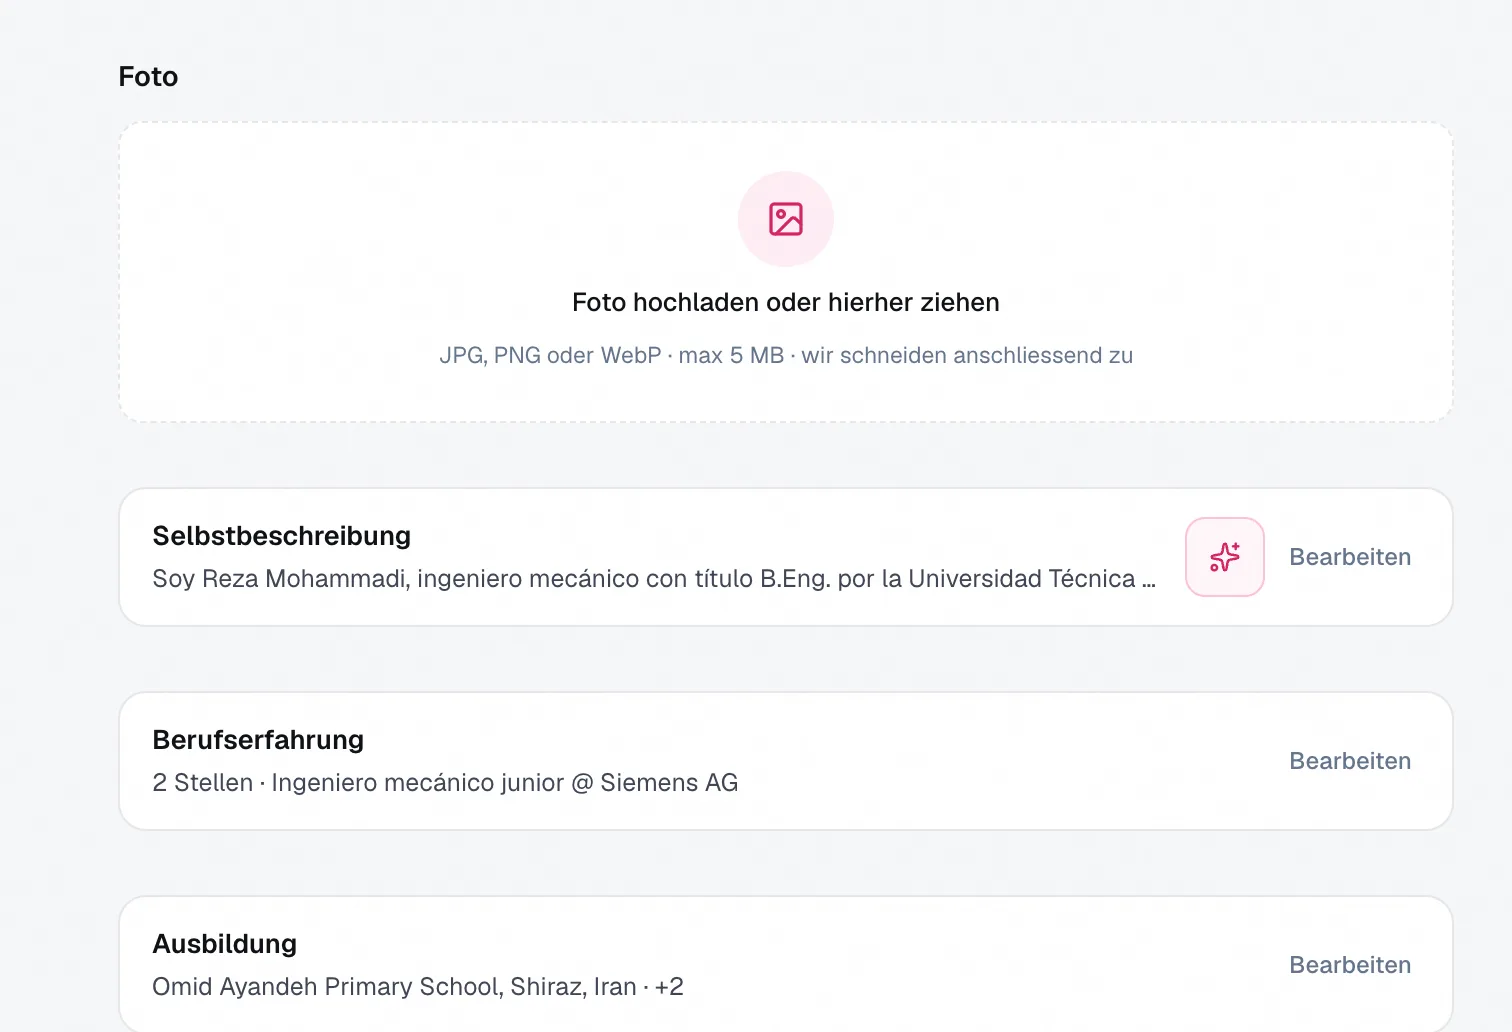This screenshot has width=1512, height=1032.
Task: Click the AI sparkle icon beside Selbstbeschreibung
Action: point(1225,557)
